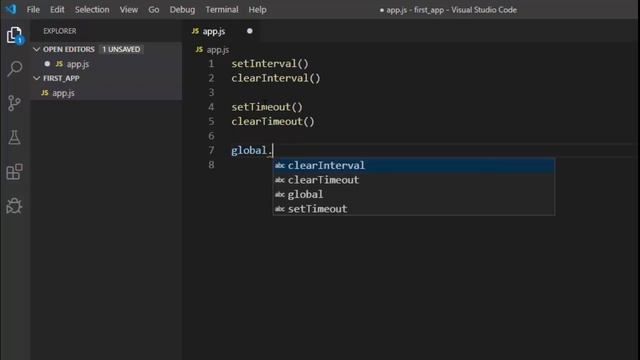640x360 pixels.
Task: Open the Terminal menu
Action: [222, 9]
